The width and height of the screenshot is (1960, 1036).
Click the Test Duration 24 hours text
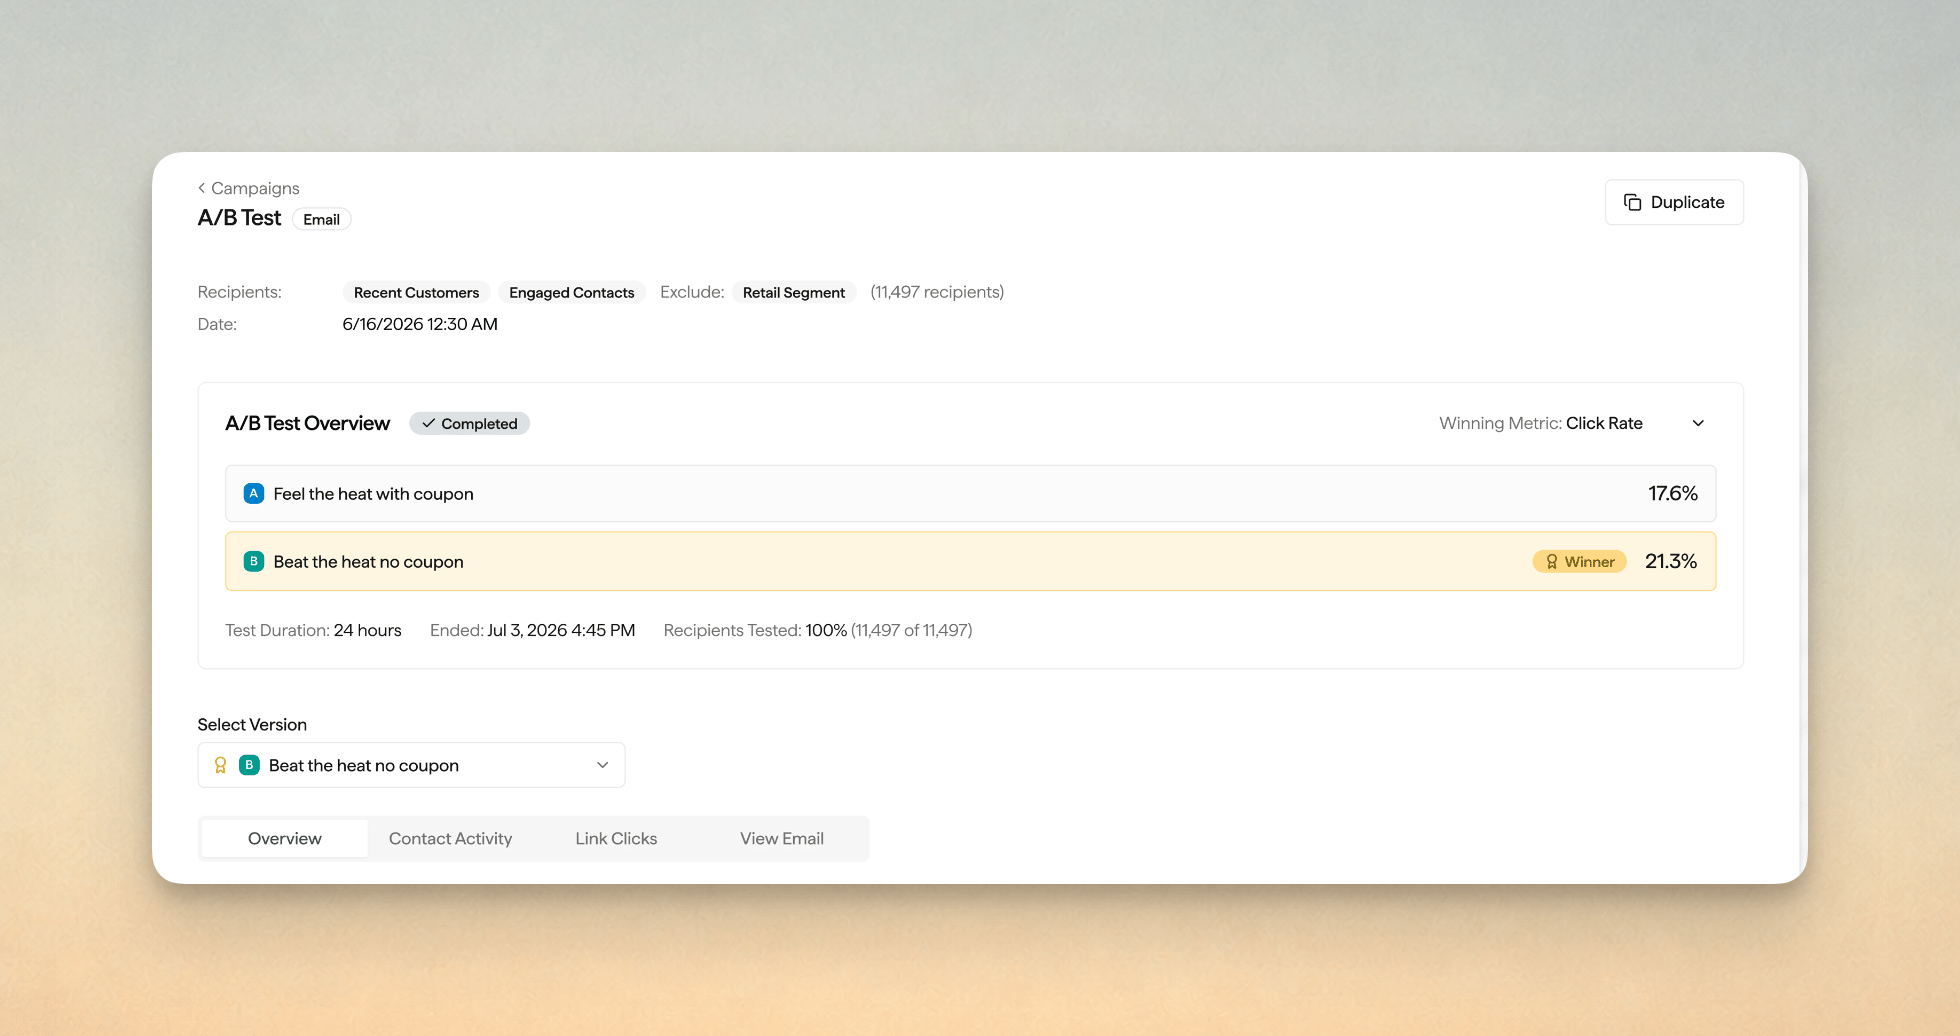[313, 630]
